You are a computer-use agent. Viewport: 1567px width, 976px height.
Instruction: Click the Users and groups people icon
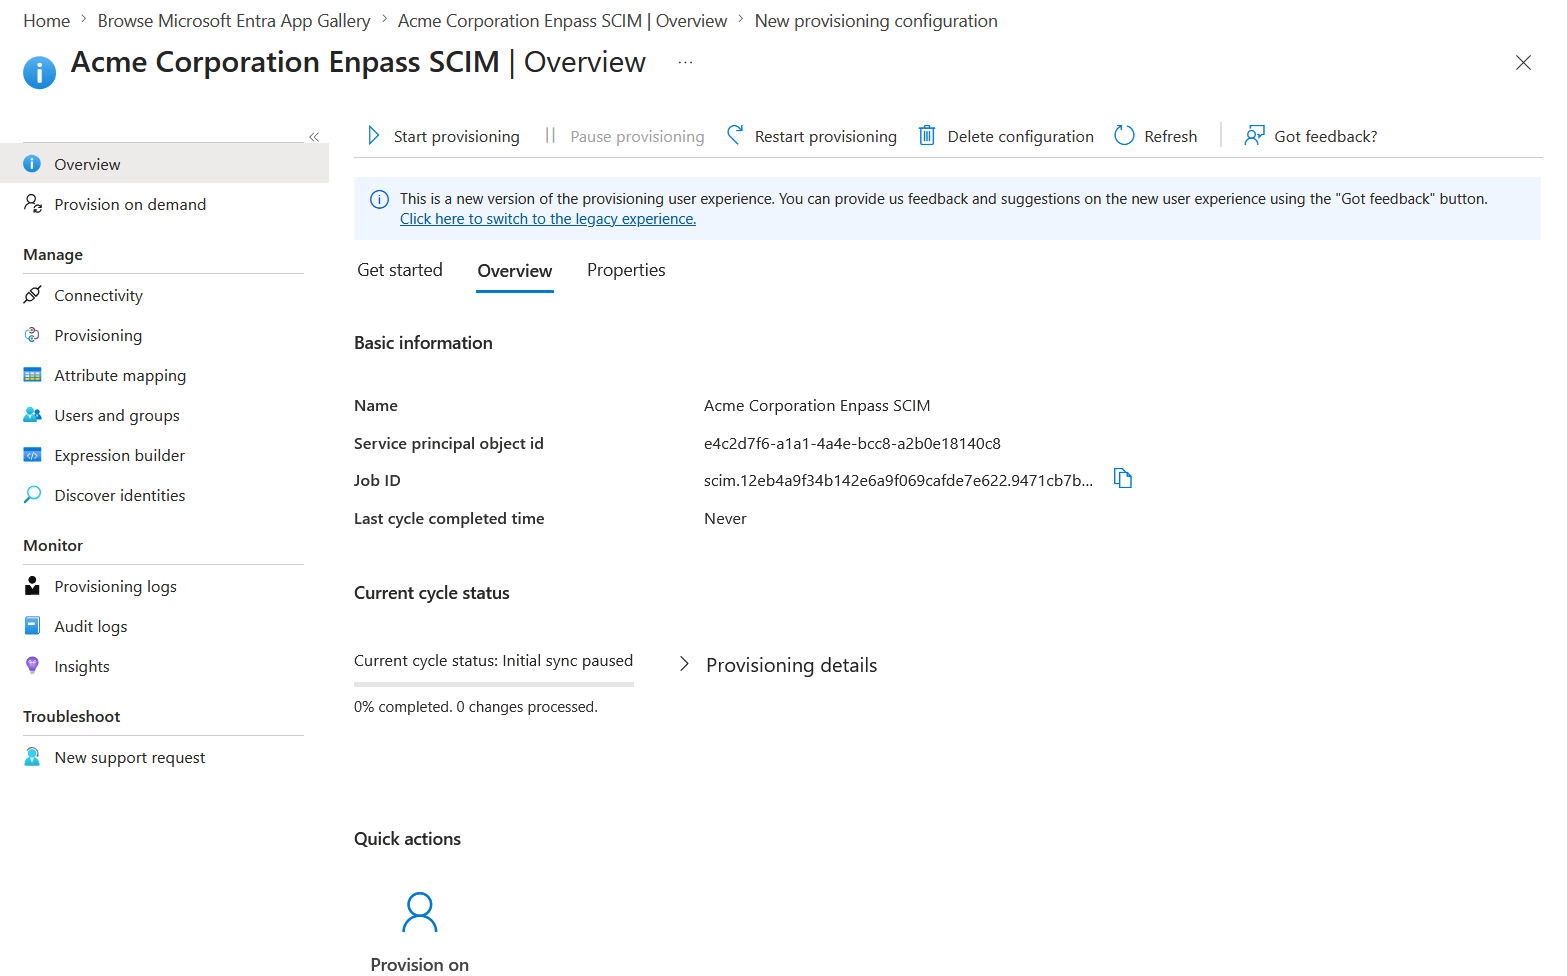(x=32, y=415)
